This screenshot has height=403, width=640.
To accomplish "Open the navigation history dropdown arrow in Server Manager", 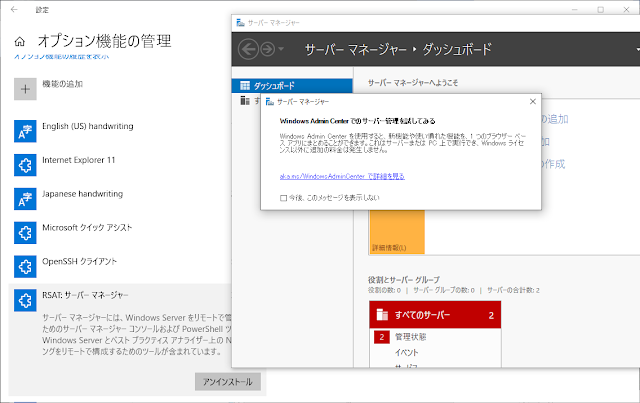I will click(x=281, y=49).
